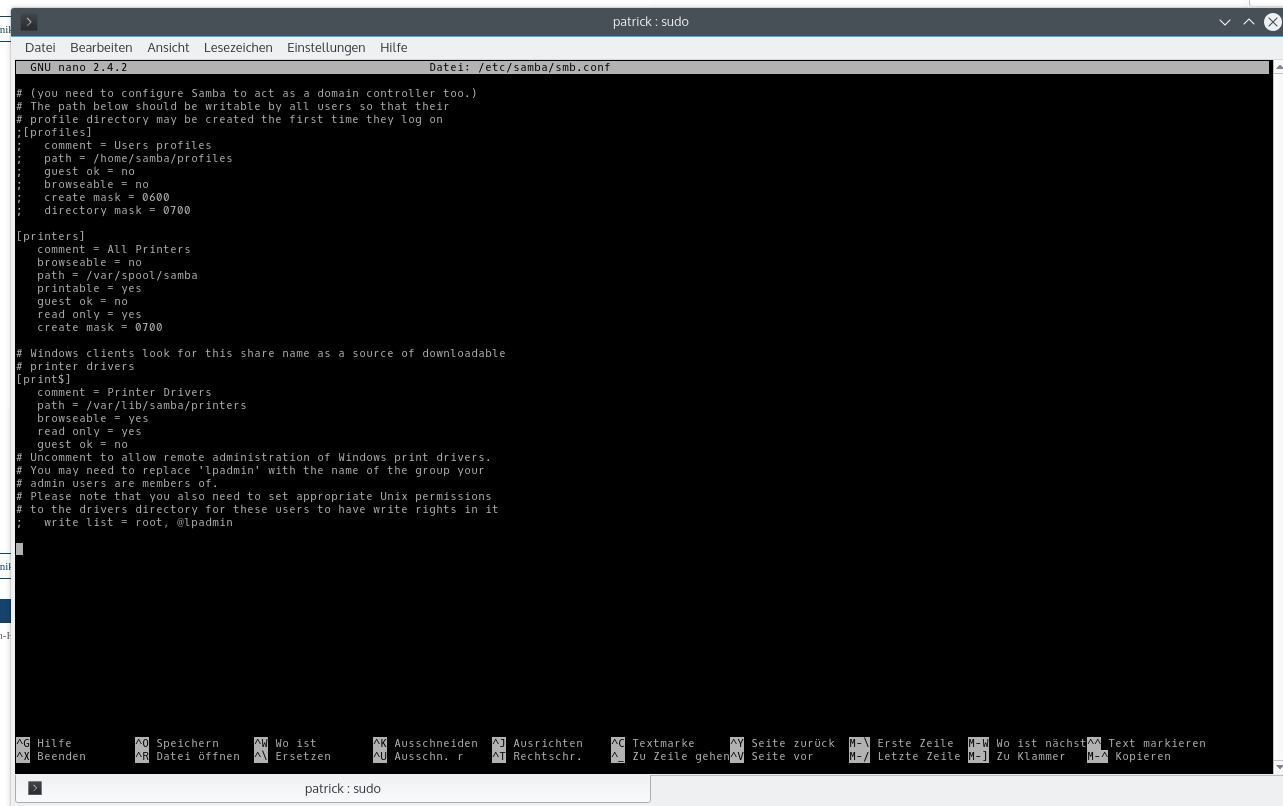Screen dimensions: 1283x806
Task: Click the scrollbar down arrow
Action: coord(1277,766)
